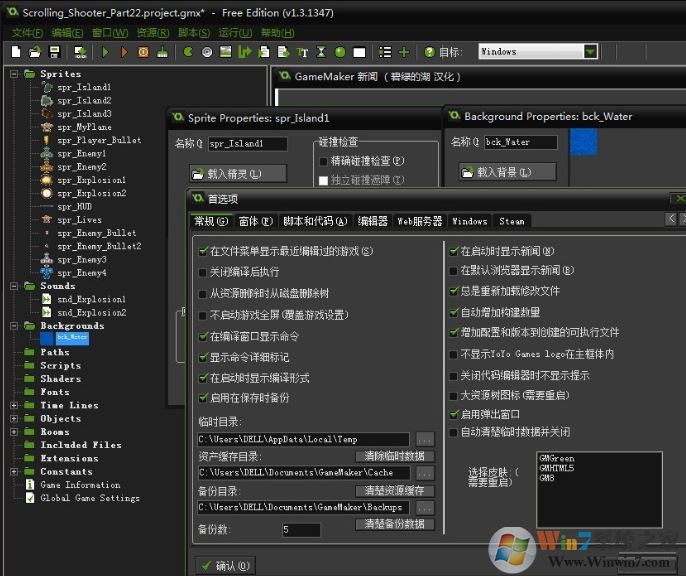Open help with green question mark icon

[429, 52]
